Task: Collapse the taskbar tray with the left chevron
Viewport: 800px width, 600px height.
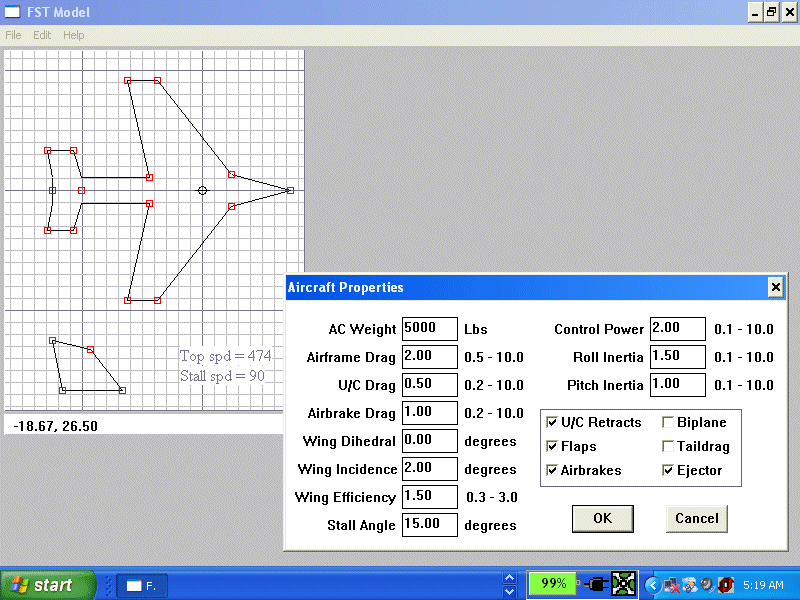Action: (x=653, y=585)
